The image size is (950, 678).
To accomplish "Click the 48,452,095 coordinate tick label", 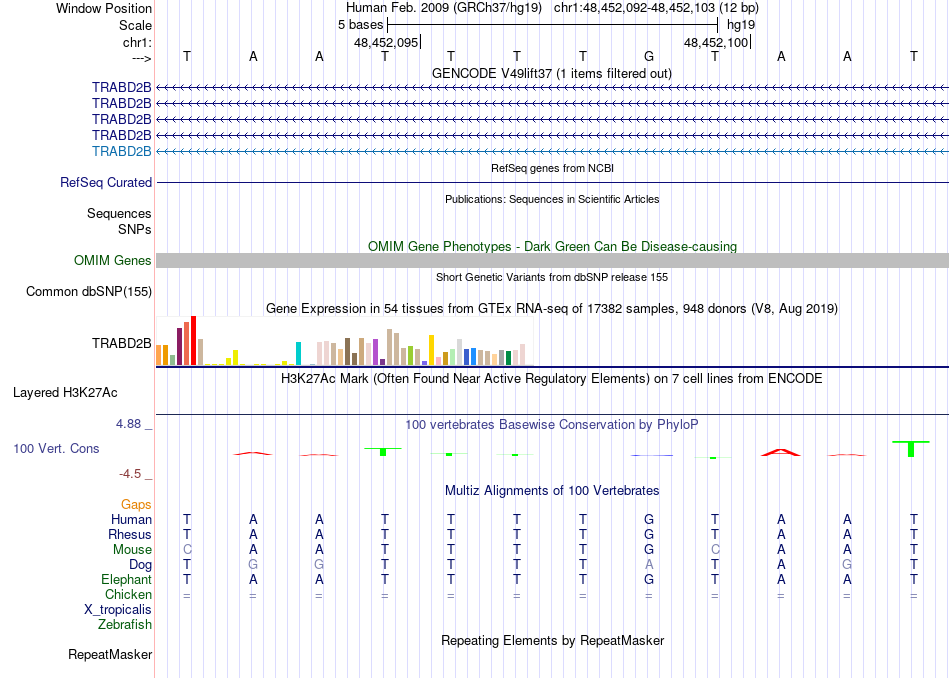I will (386, 42).
